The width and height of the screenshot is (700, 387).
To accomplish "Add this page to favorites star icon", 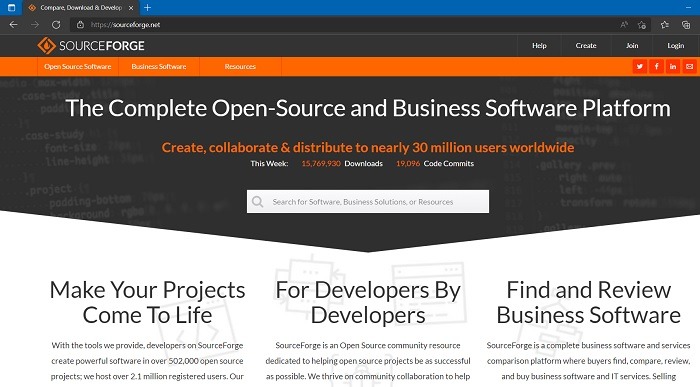I will point(642,25).
